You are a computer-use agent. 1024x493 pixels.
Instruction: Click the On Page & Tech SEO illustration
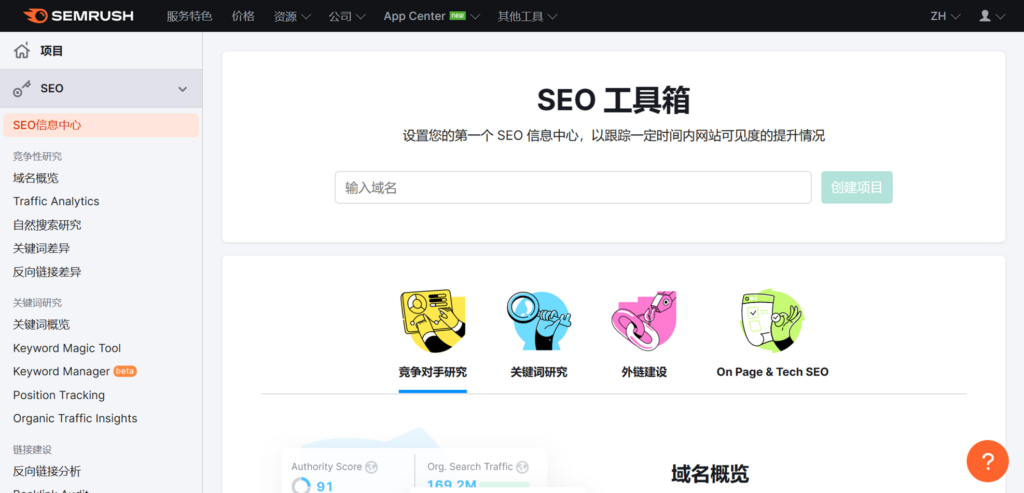tap(772, 321)
